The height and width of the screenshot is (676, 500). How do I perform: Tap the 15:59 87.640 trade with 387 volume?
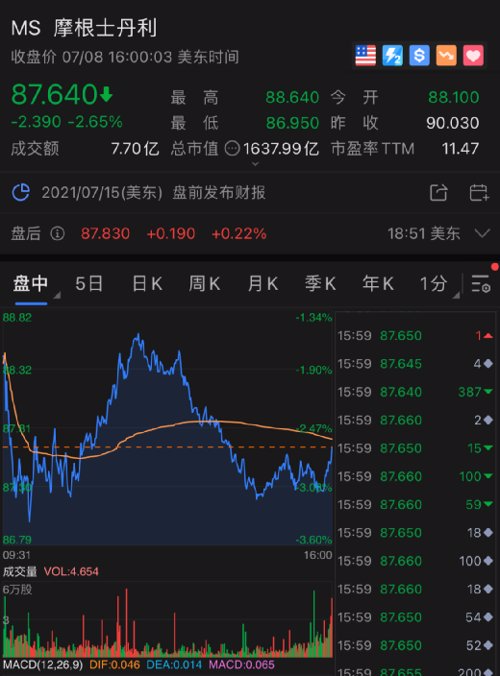pos(415,392)
